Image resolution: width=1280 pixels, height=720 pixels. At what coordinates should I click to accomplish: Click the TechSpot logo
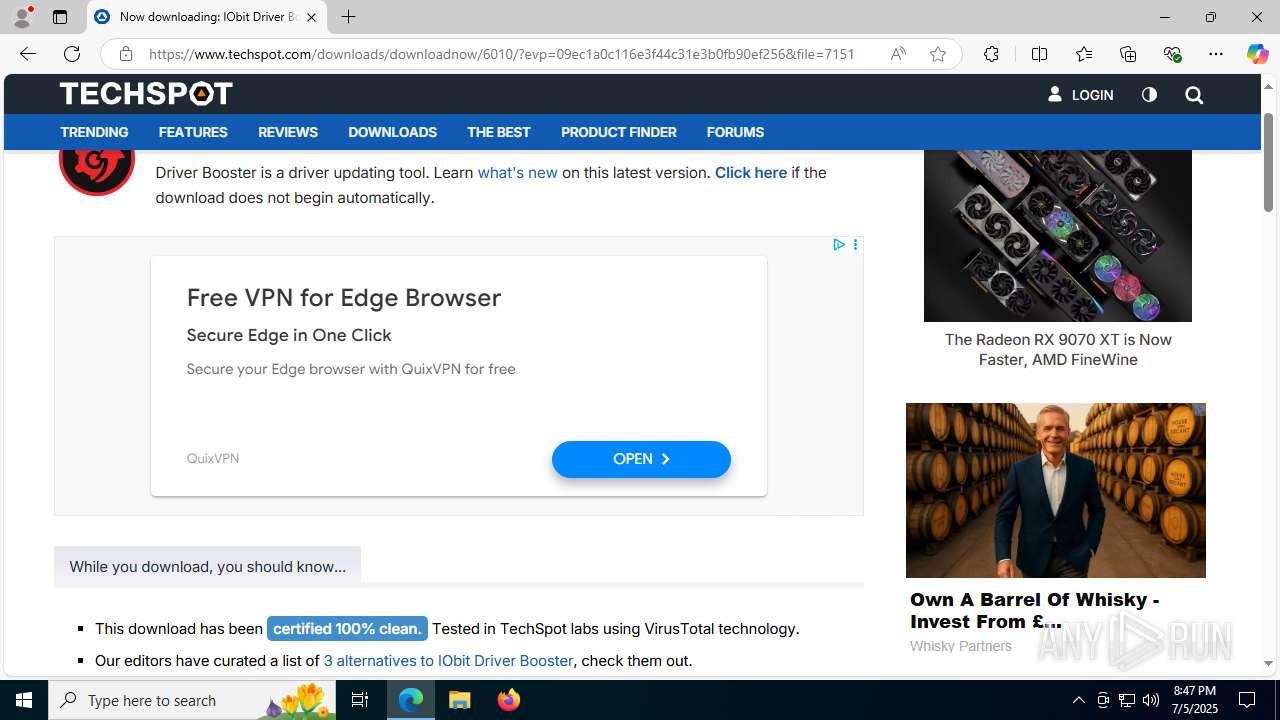(146, 93)
